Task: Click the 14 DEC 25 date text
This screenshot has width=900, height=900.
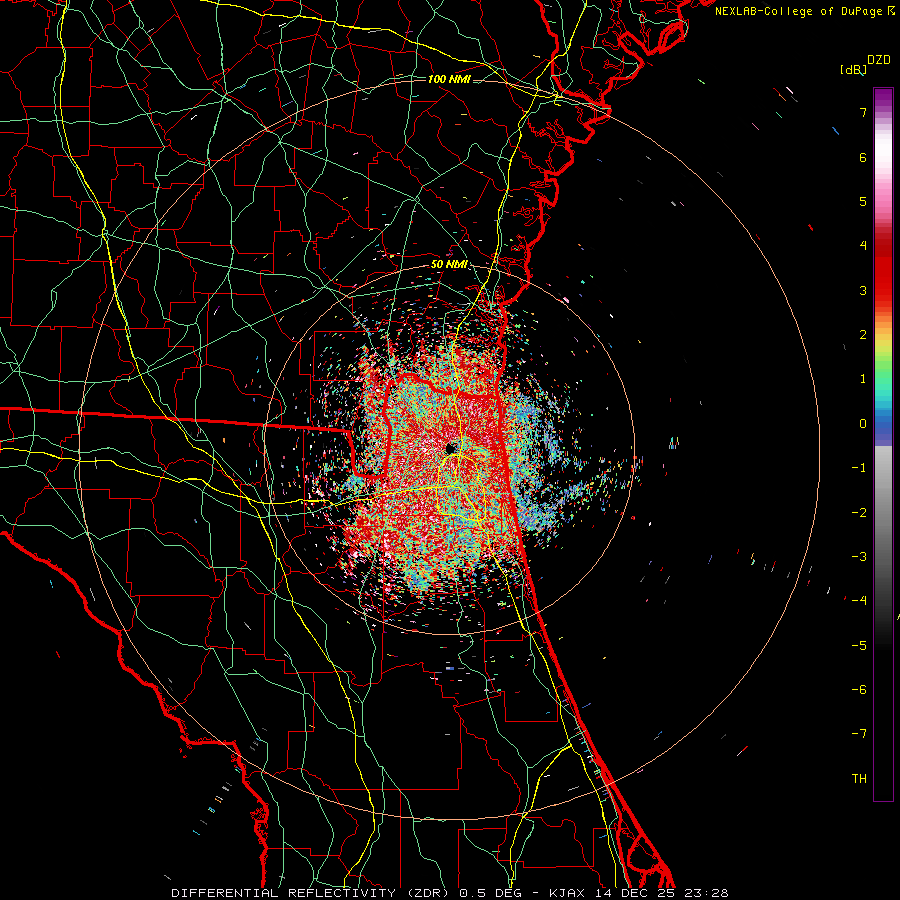Action: [635, 893]
